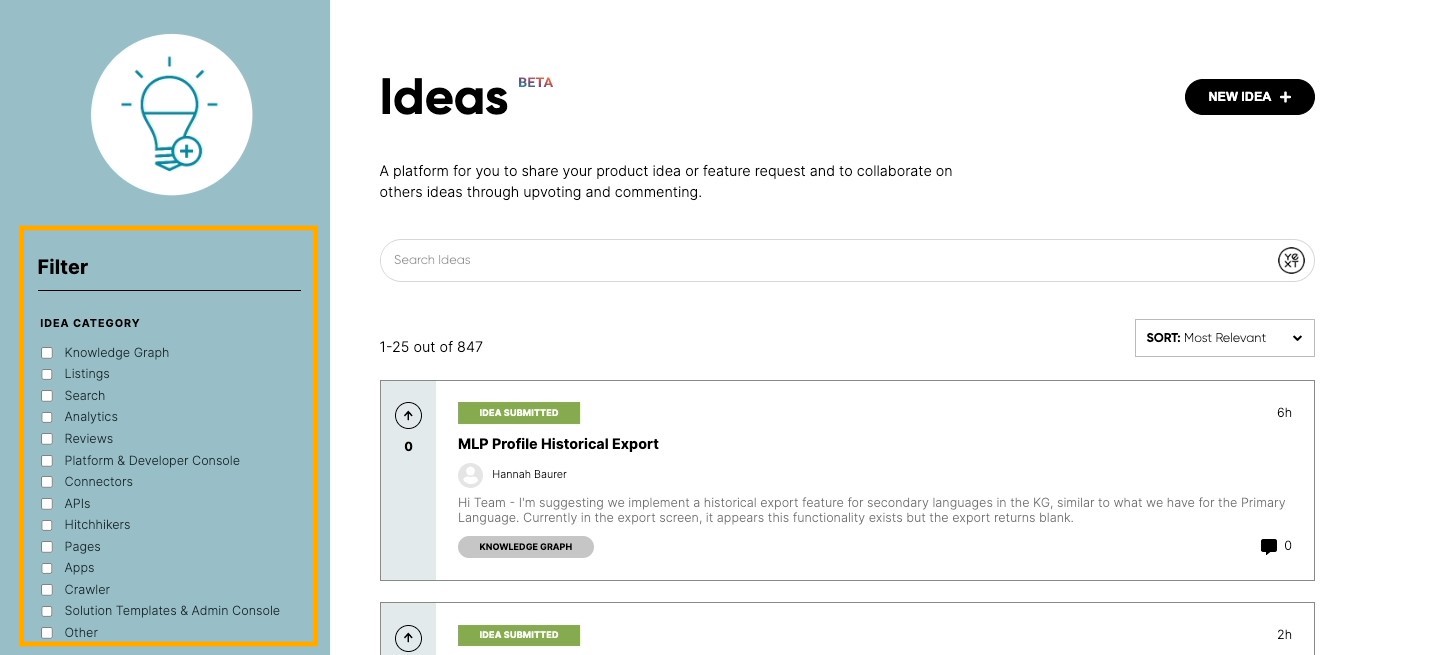The image size is (1448, 655).
Task: Upvote the MLP Profile Historical Export idea
Action: pos(408,416)
